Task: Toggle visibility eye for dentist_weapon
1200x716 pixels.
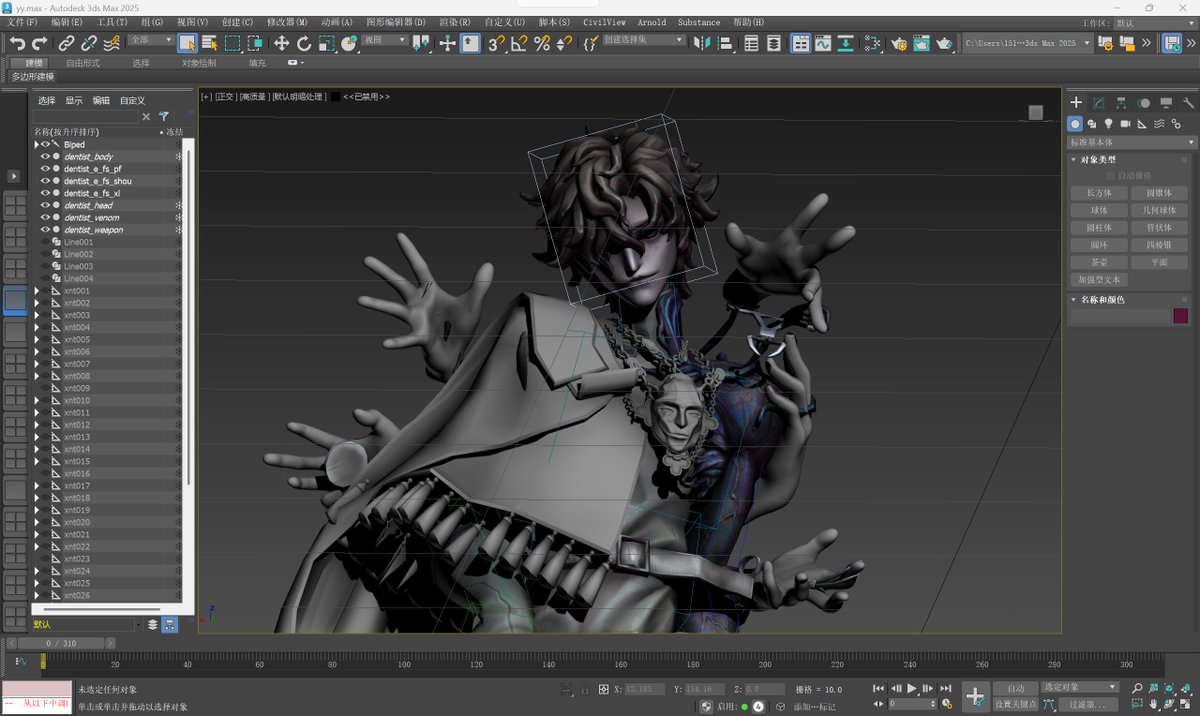Action: 45,230
